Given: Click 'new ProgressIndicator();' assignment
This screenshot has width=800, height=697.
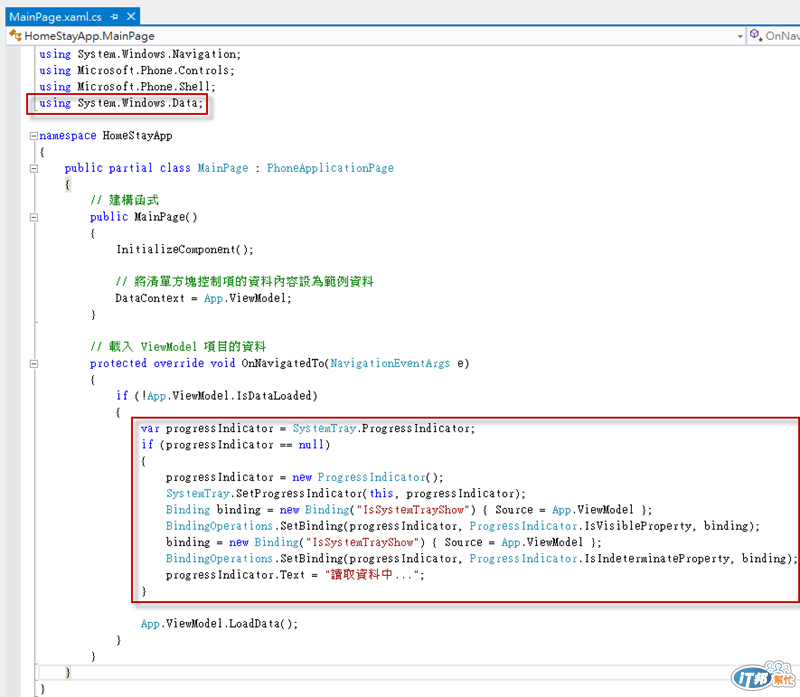Looking at the screenshot, I should [x=368, y=478].
